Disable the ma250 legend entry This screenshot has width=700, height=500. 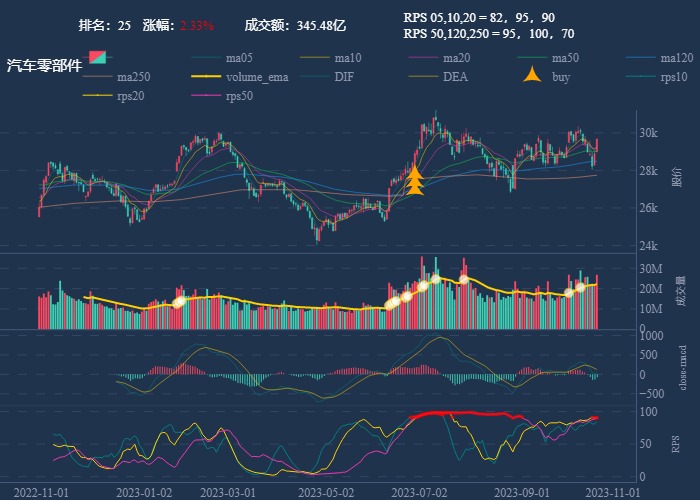[132, 77]
